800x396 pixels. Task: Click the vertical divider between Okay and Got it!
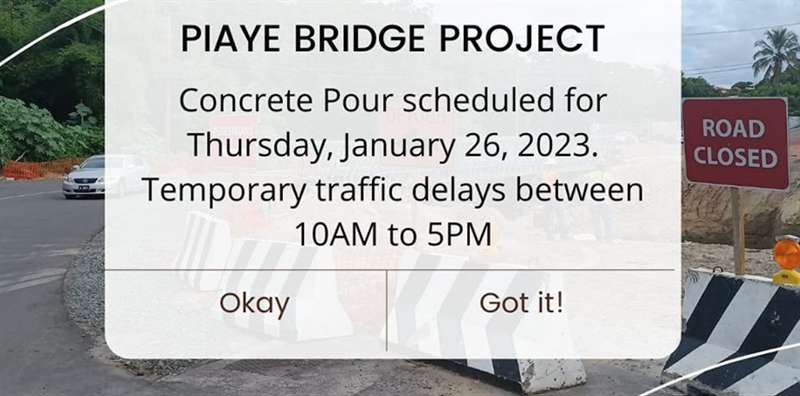(x=387, y=310)
